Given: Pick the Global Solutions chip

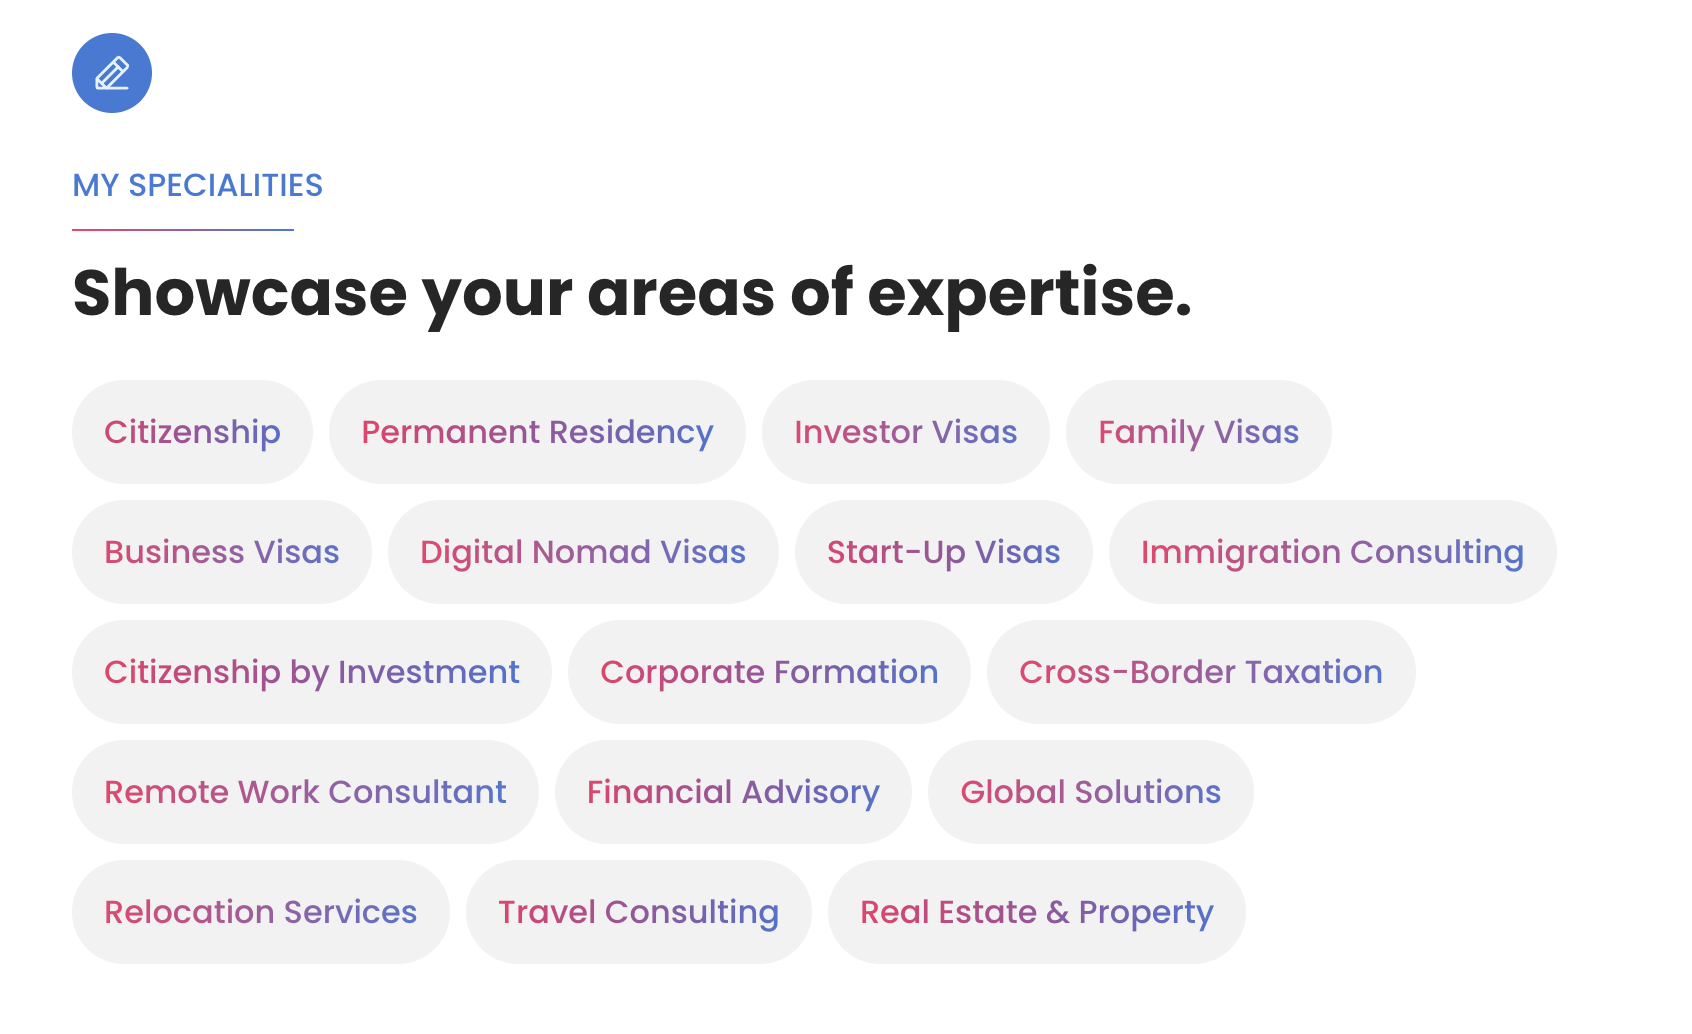Looking at the screenshot, I should point(1091,792).
